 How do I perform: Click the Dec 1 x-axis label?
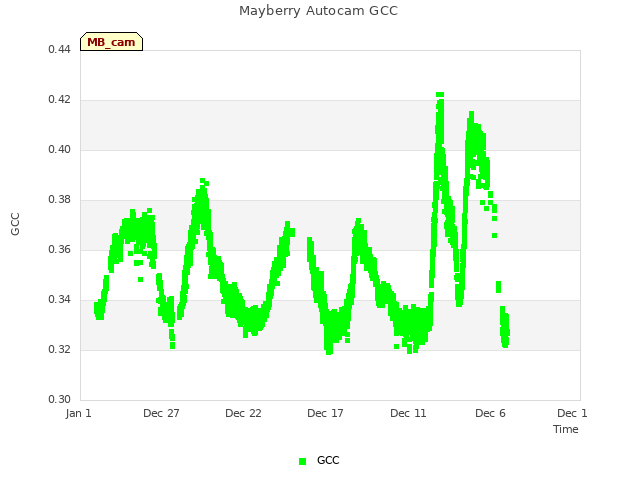coord(572,413)
